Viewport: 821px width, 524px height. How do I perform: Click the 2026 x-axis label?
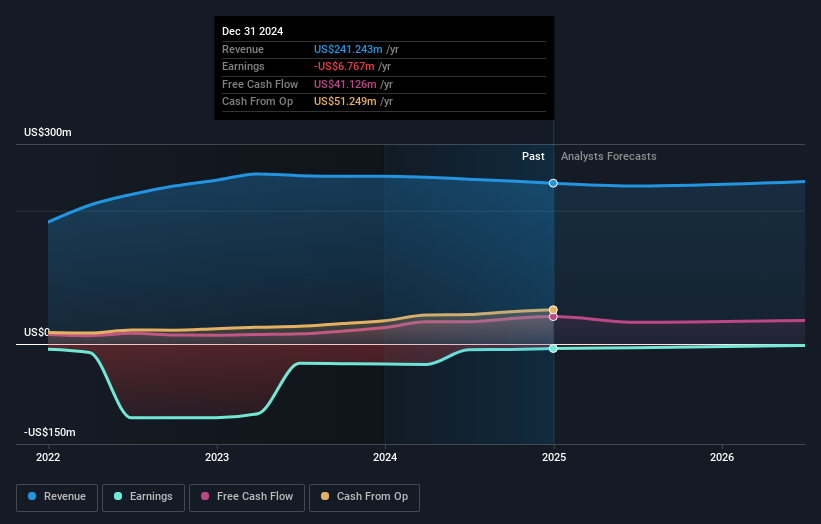pyautogui.click(x=722, y=457)
